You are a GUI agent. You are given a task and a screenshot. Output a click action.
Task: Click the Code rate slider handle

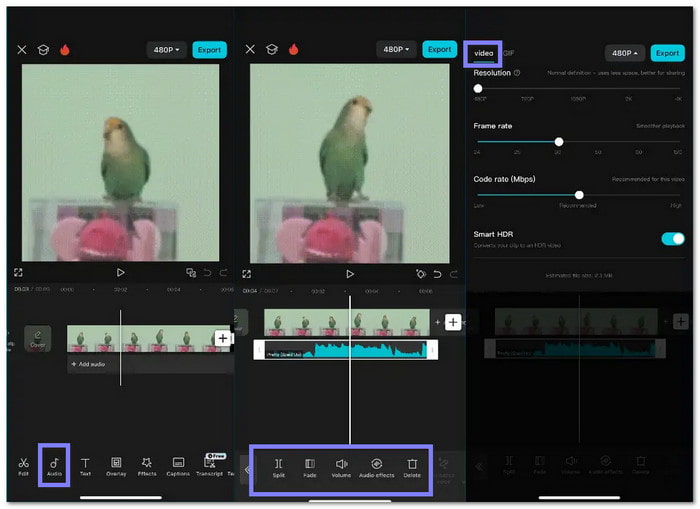pos(579,195)
